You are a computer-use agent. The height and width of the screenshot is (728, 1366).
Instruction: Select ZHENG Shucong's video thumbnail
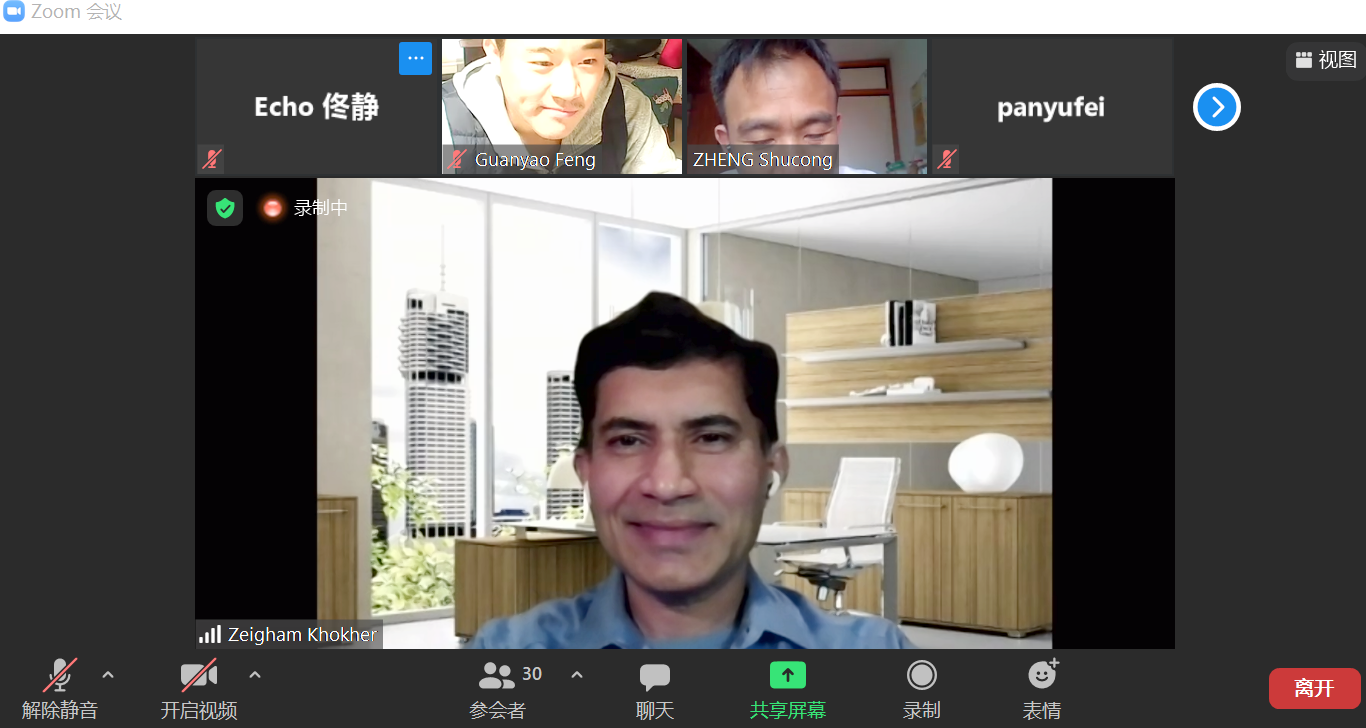tap(806, 100)
